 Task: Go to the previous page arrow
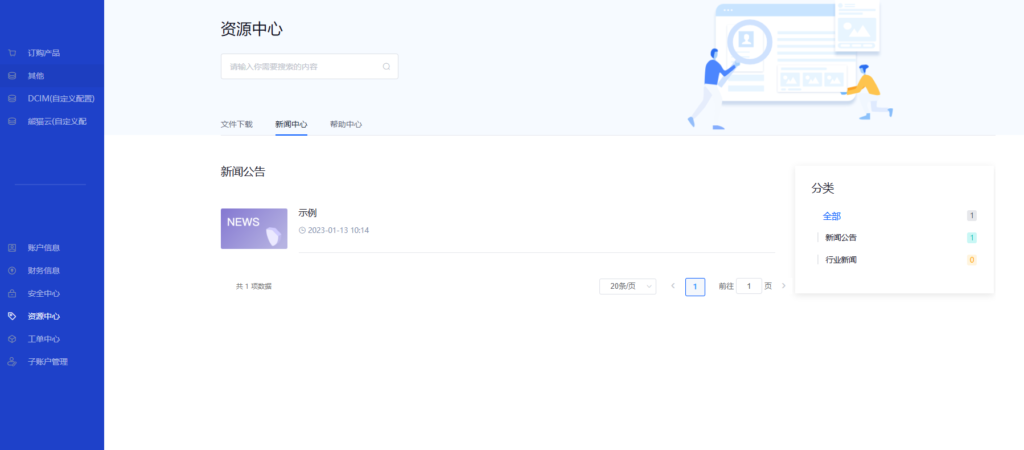tap(673, 286)
